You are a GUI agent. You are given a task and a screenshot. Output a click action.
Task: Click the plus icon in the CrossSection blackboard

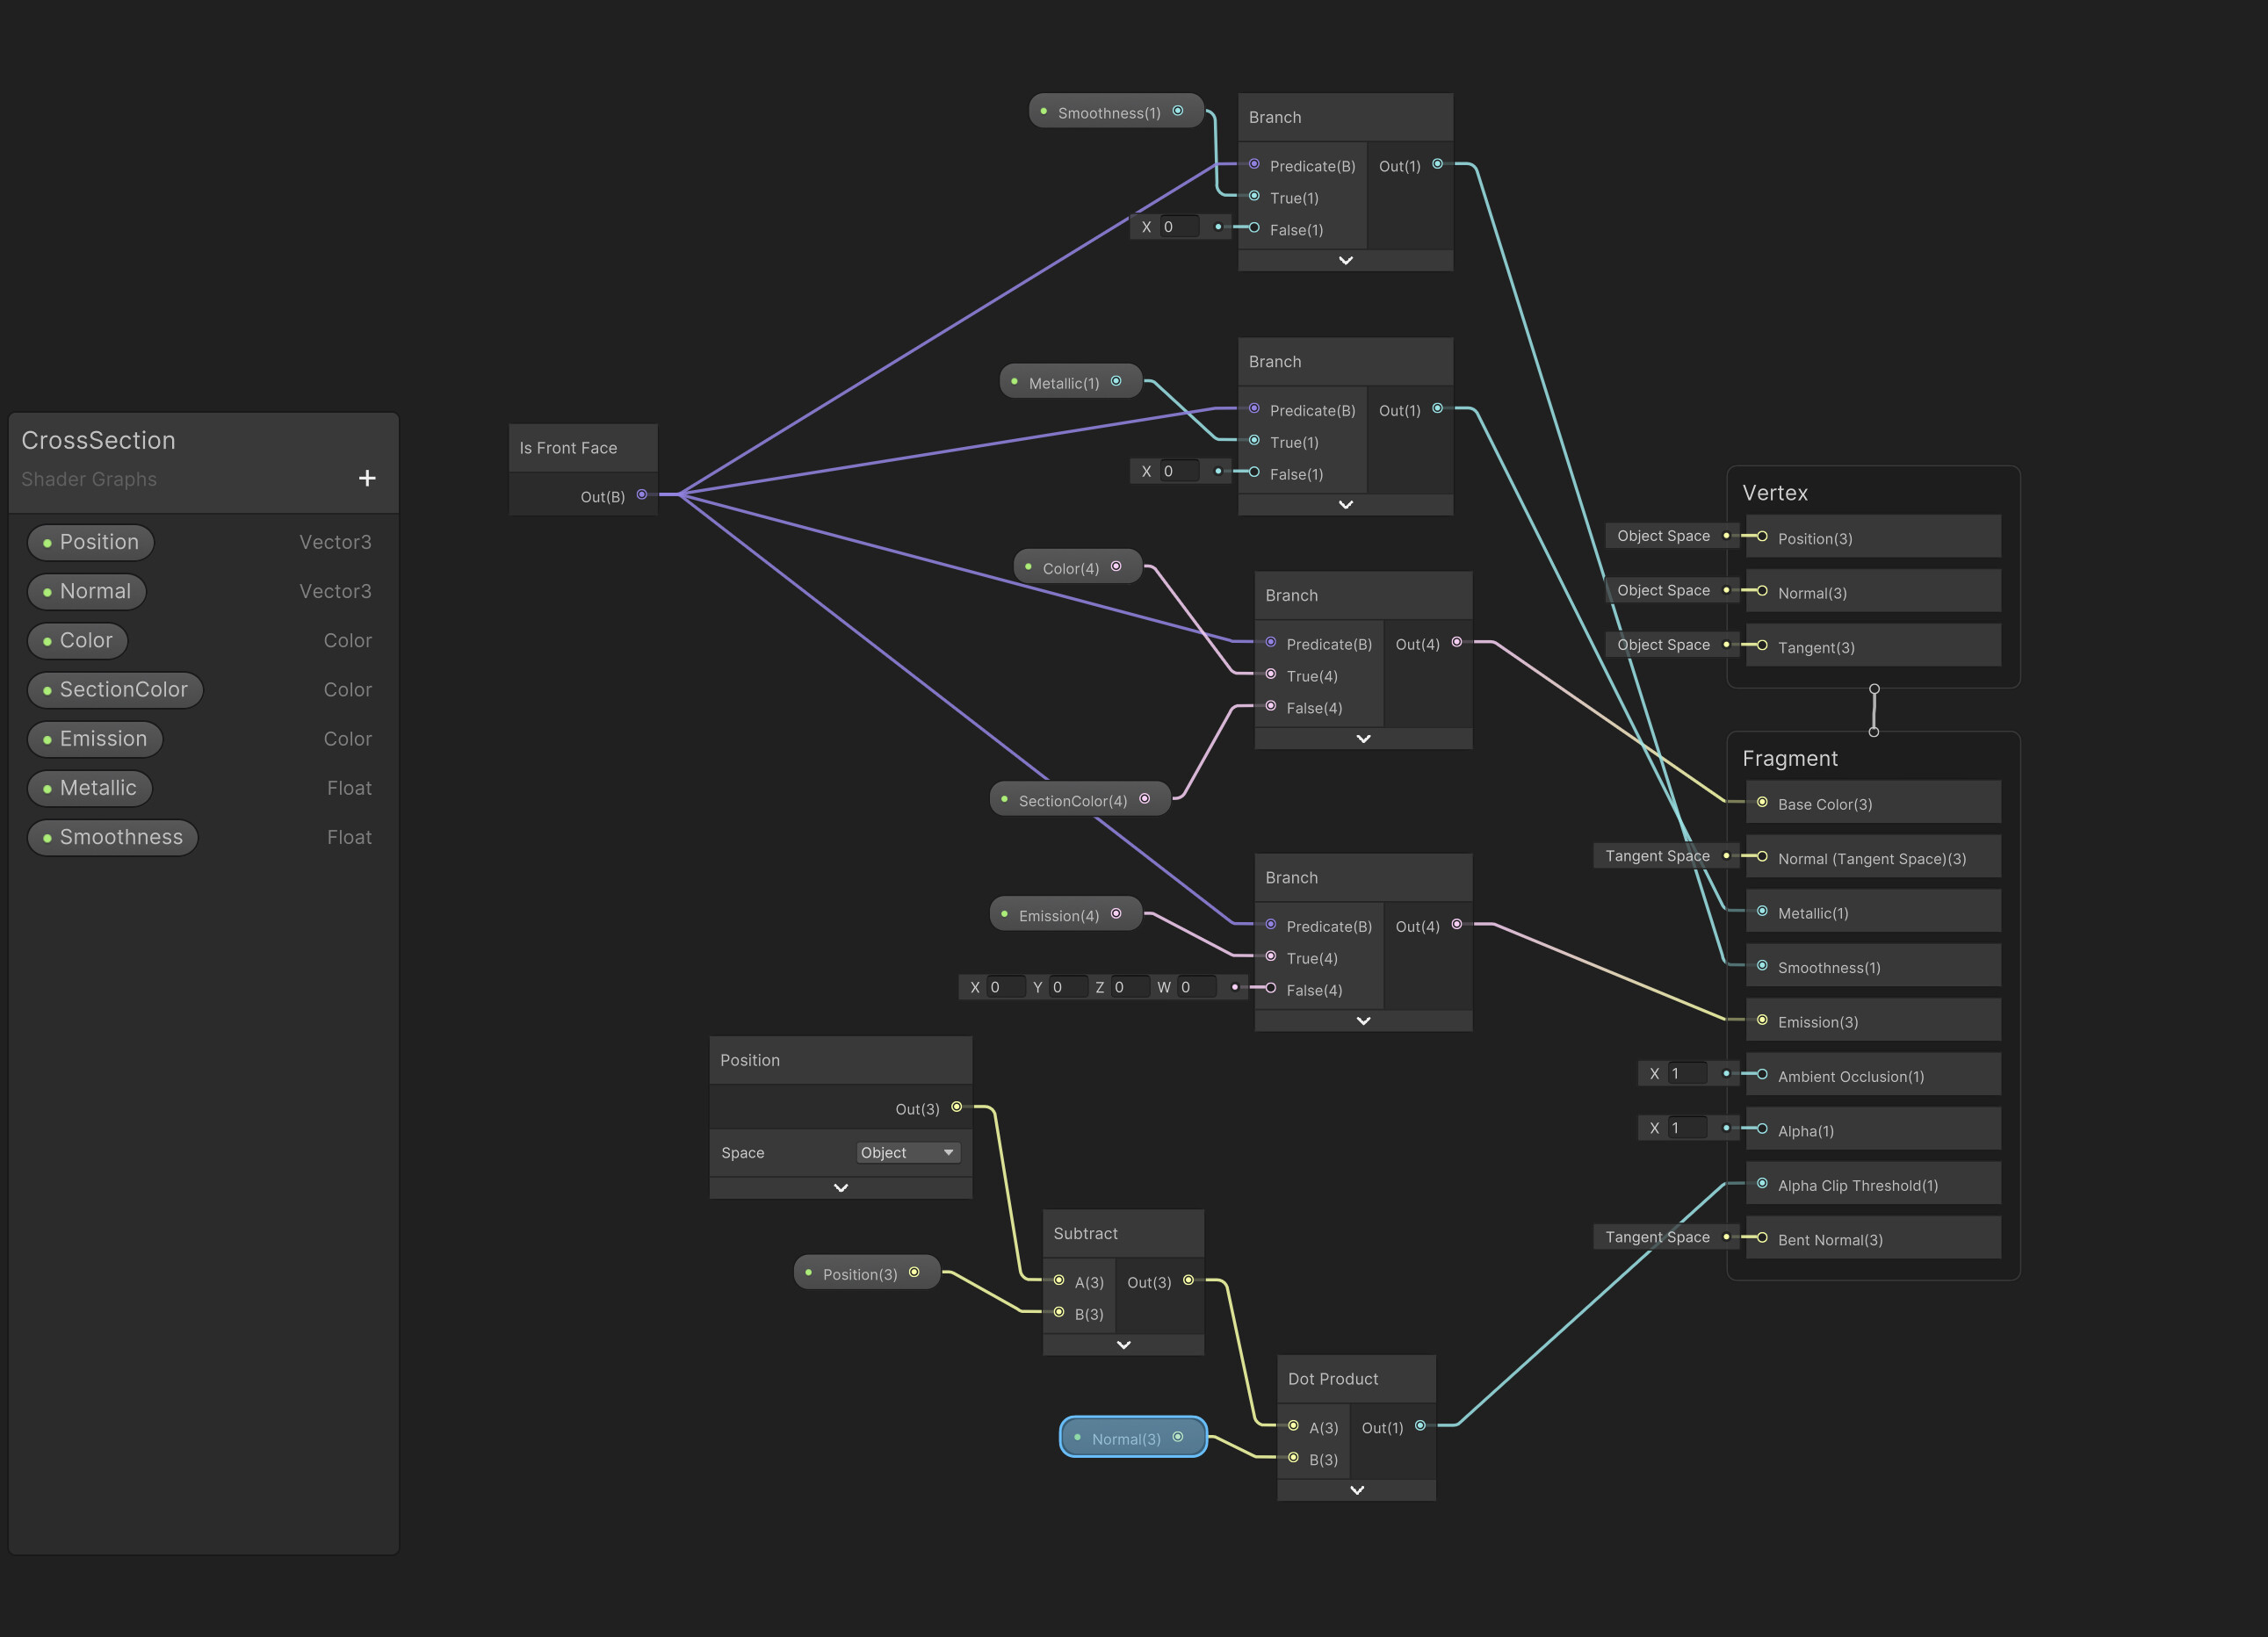tap(367, 479)
